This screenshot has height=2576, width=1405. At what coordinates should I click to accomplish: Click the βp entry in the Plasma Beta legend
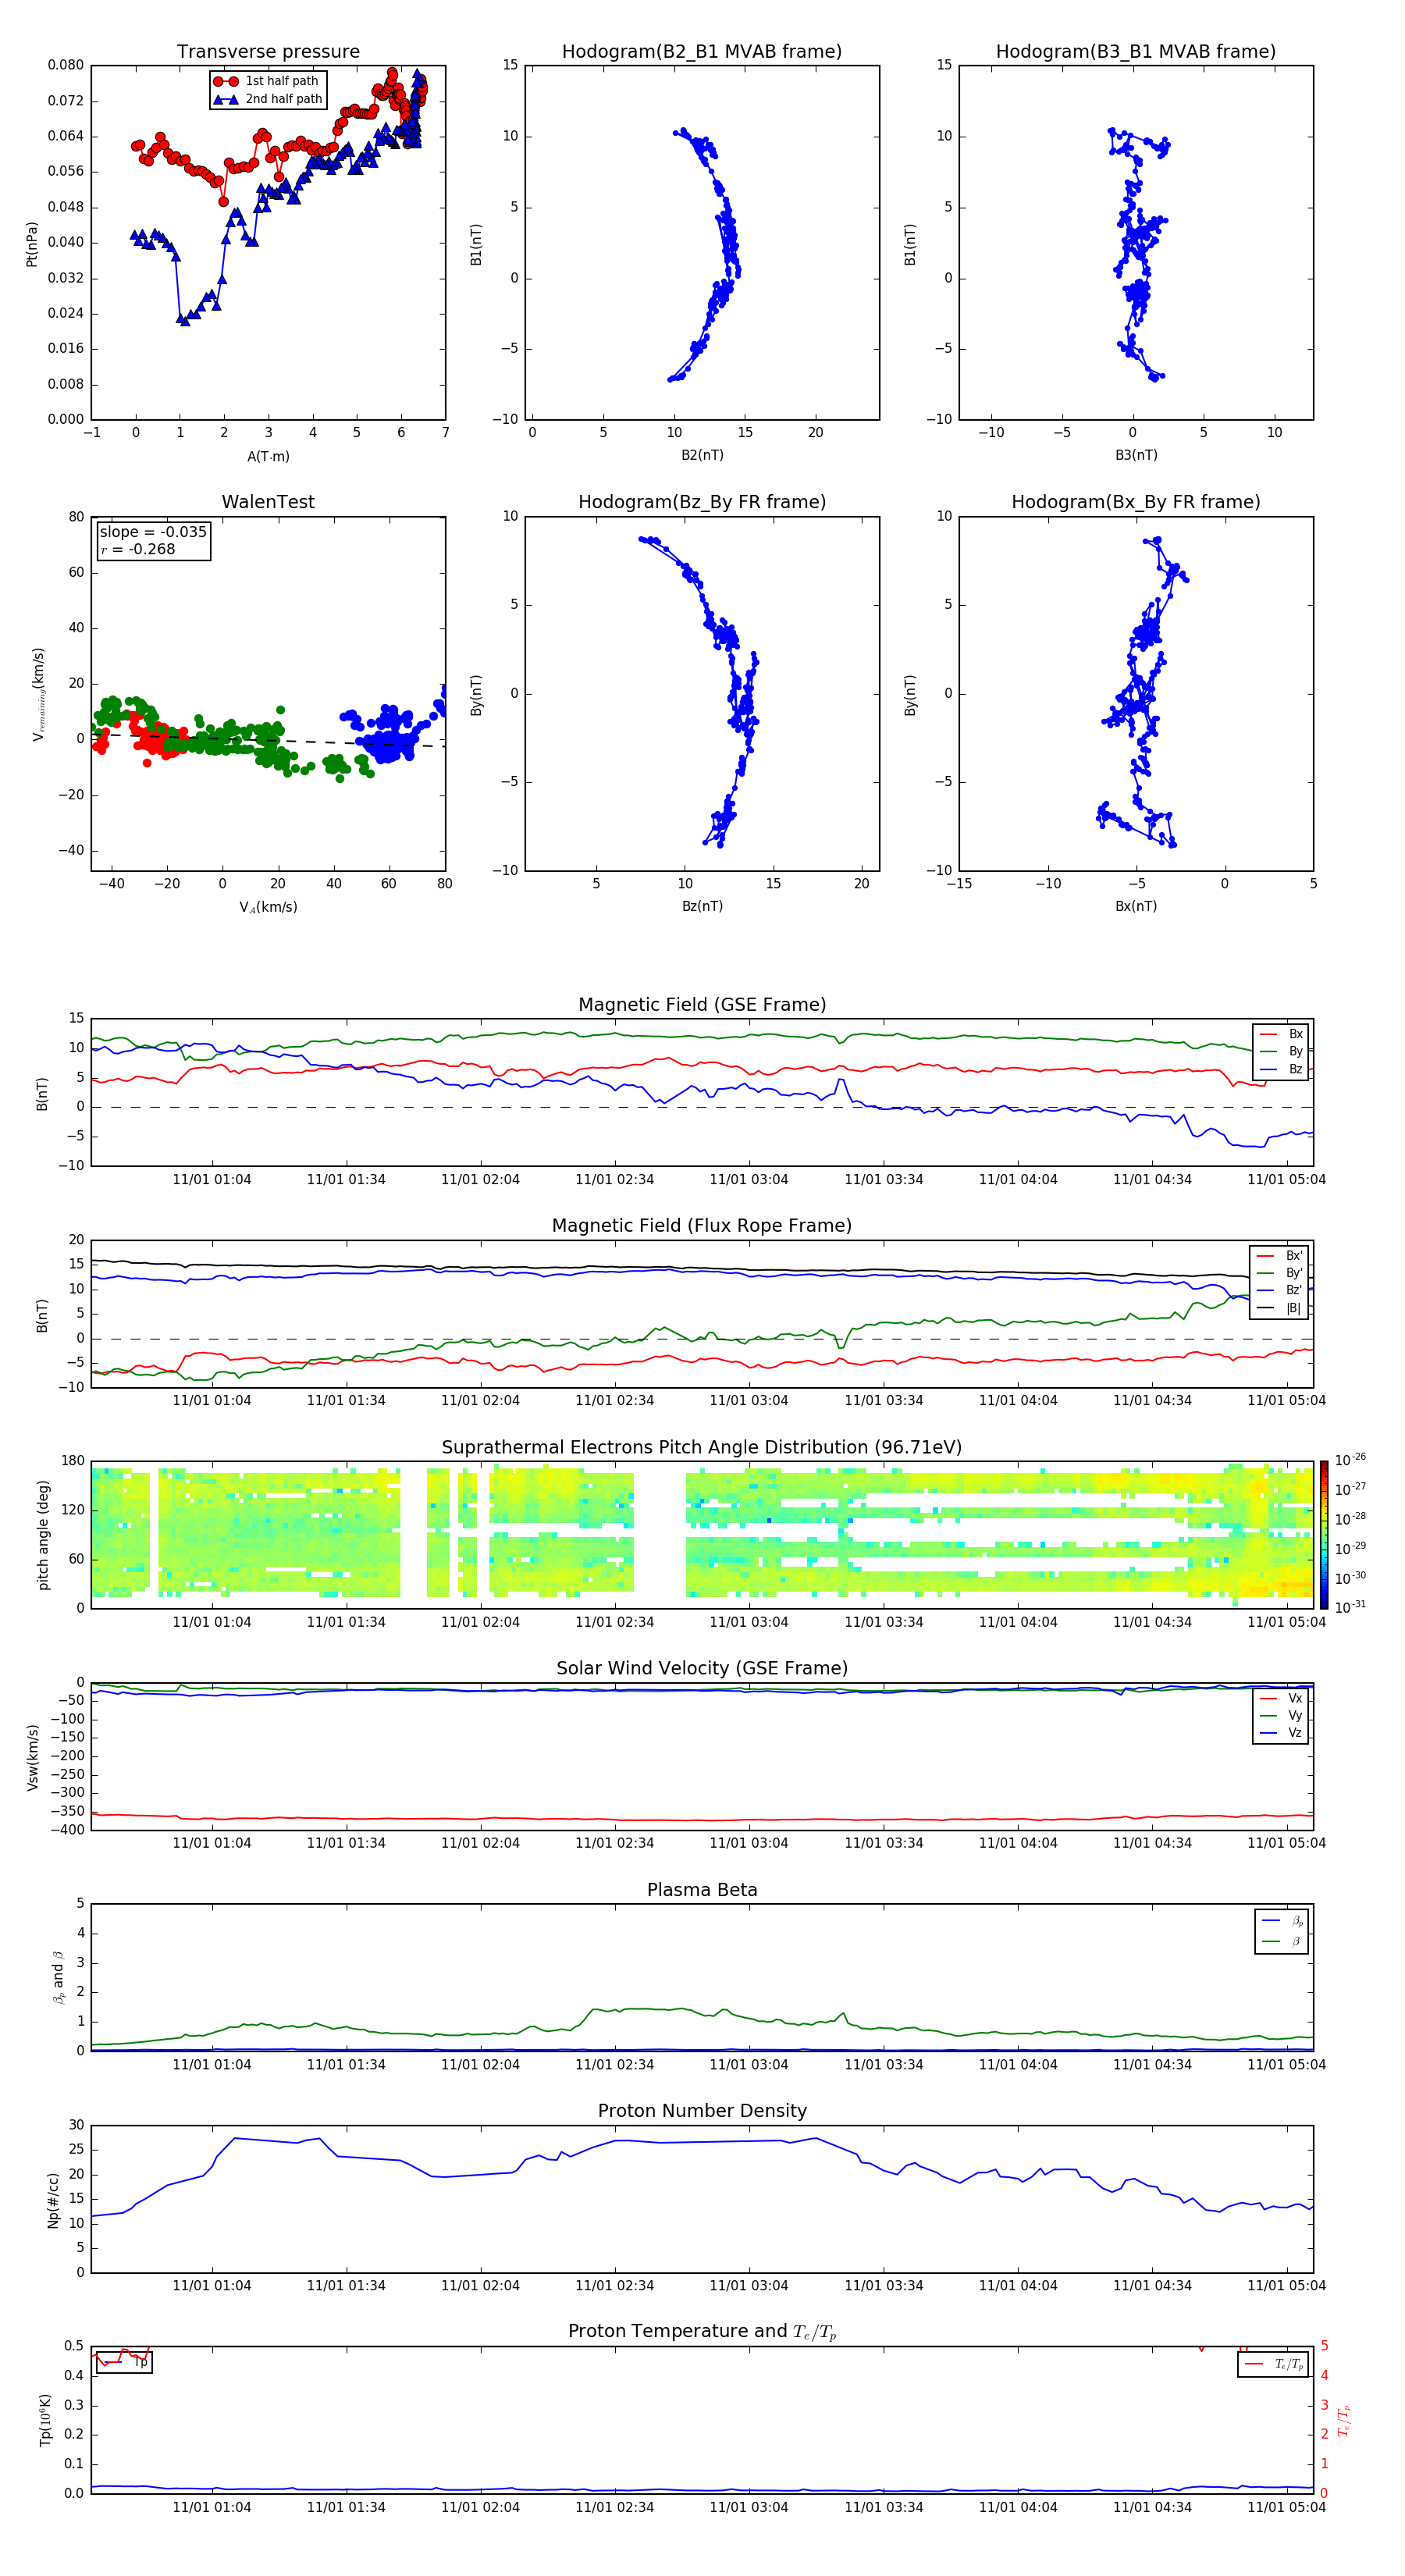[1282, 1921]
